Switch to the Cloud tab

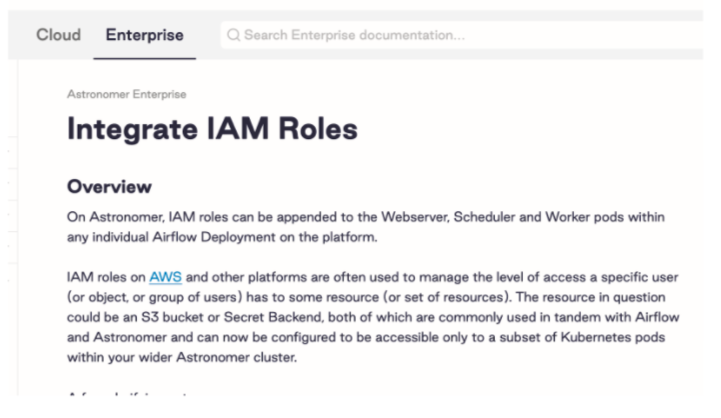(x=58, y=35)
